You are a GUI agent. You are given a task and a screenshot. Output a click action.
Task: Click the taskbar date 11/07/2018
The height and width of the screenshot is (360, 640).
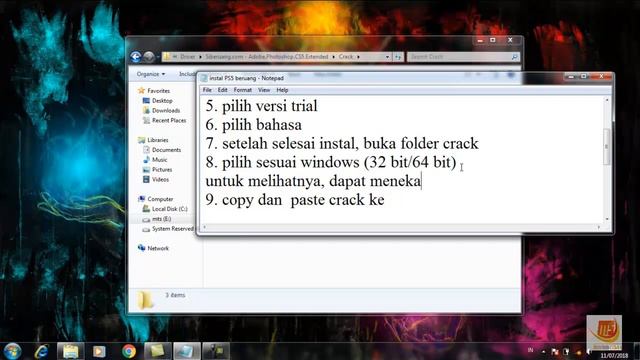click(x=613, y=356)
